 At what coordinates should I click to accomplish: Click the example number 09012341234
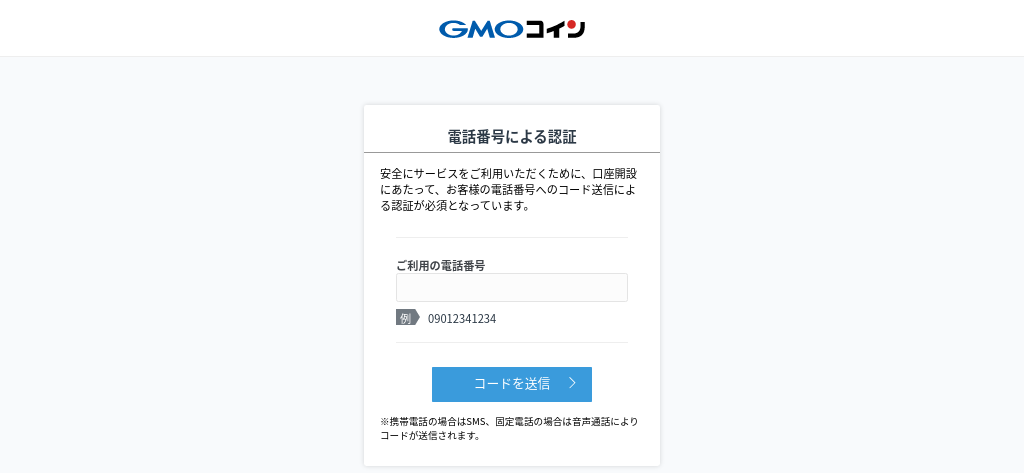(462, 319)
